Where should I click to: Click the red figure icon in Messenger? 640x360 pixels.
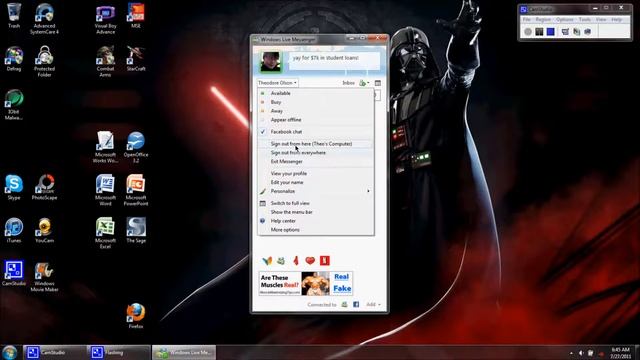(296, 260)
